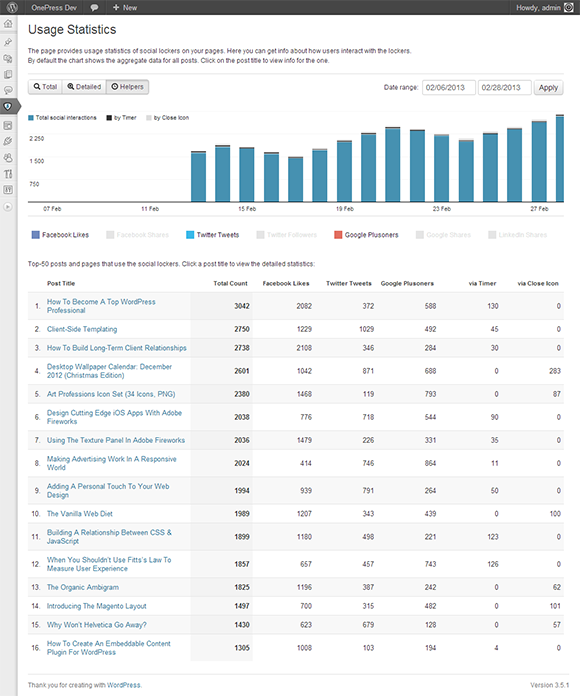
Task: Switch to the Helpers chart view
Action: click(127, 87)
